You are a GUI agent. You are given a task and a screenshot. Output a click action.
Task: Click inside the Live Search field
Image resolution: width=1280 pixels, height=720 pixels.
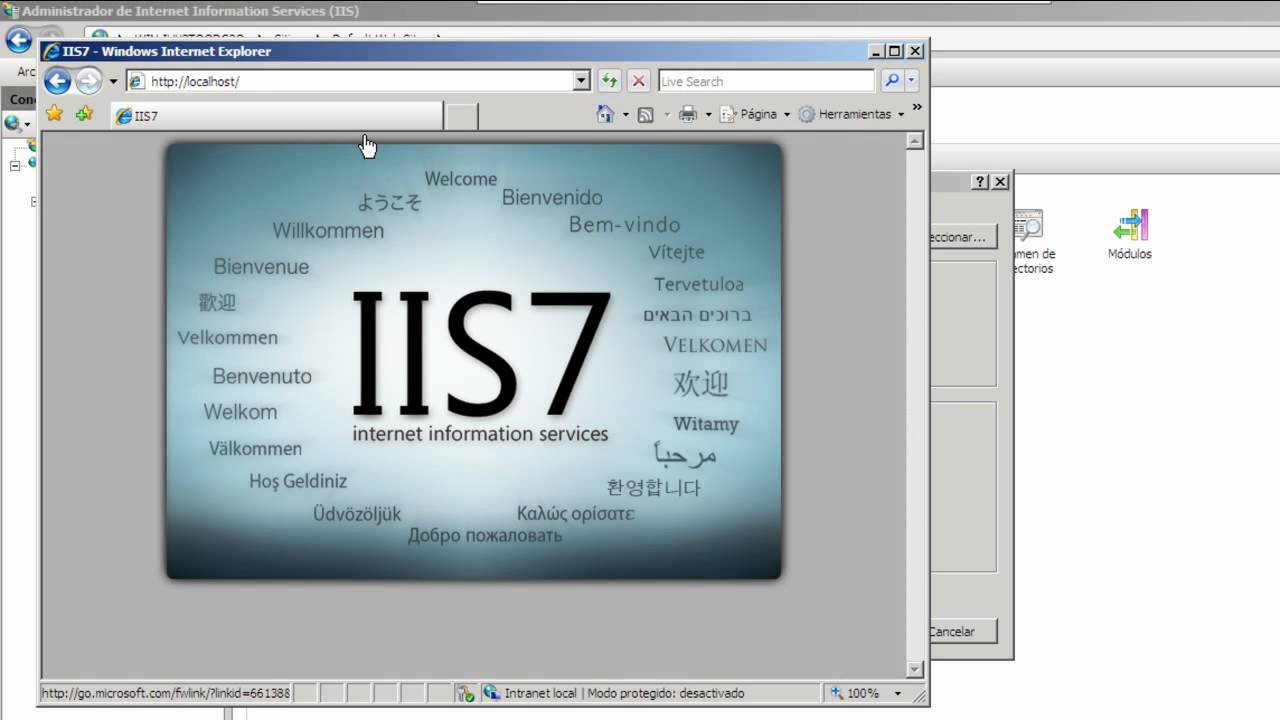pos(765,81)
